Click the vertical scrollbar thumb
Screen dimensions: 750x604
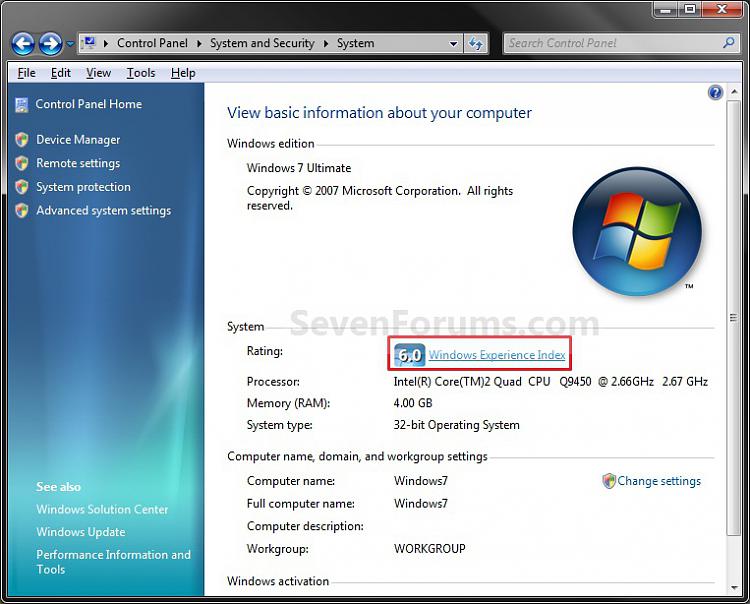coord(734,317)
